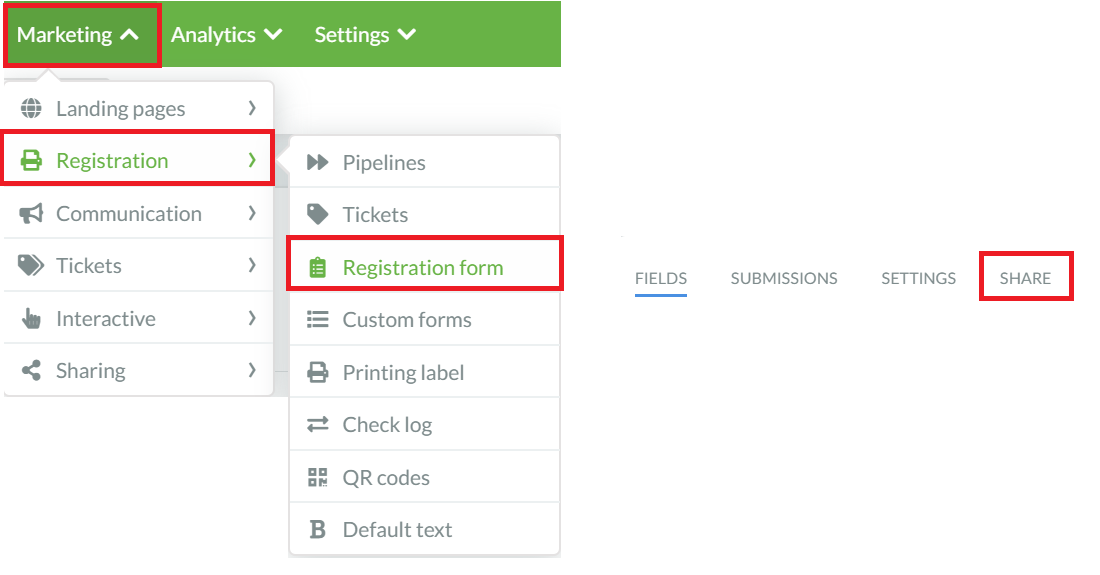Expand the Landing pages submenu arrow
The width and height of the screenshot is (1100, 575).
(253, 108)
